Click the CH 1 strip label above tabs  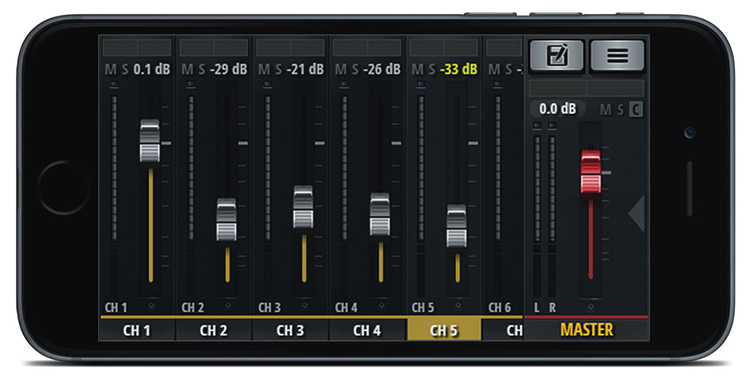116,308
